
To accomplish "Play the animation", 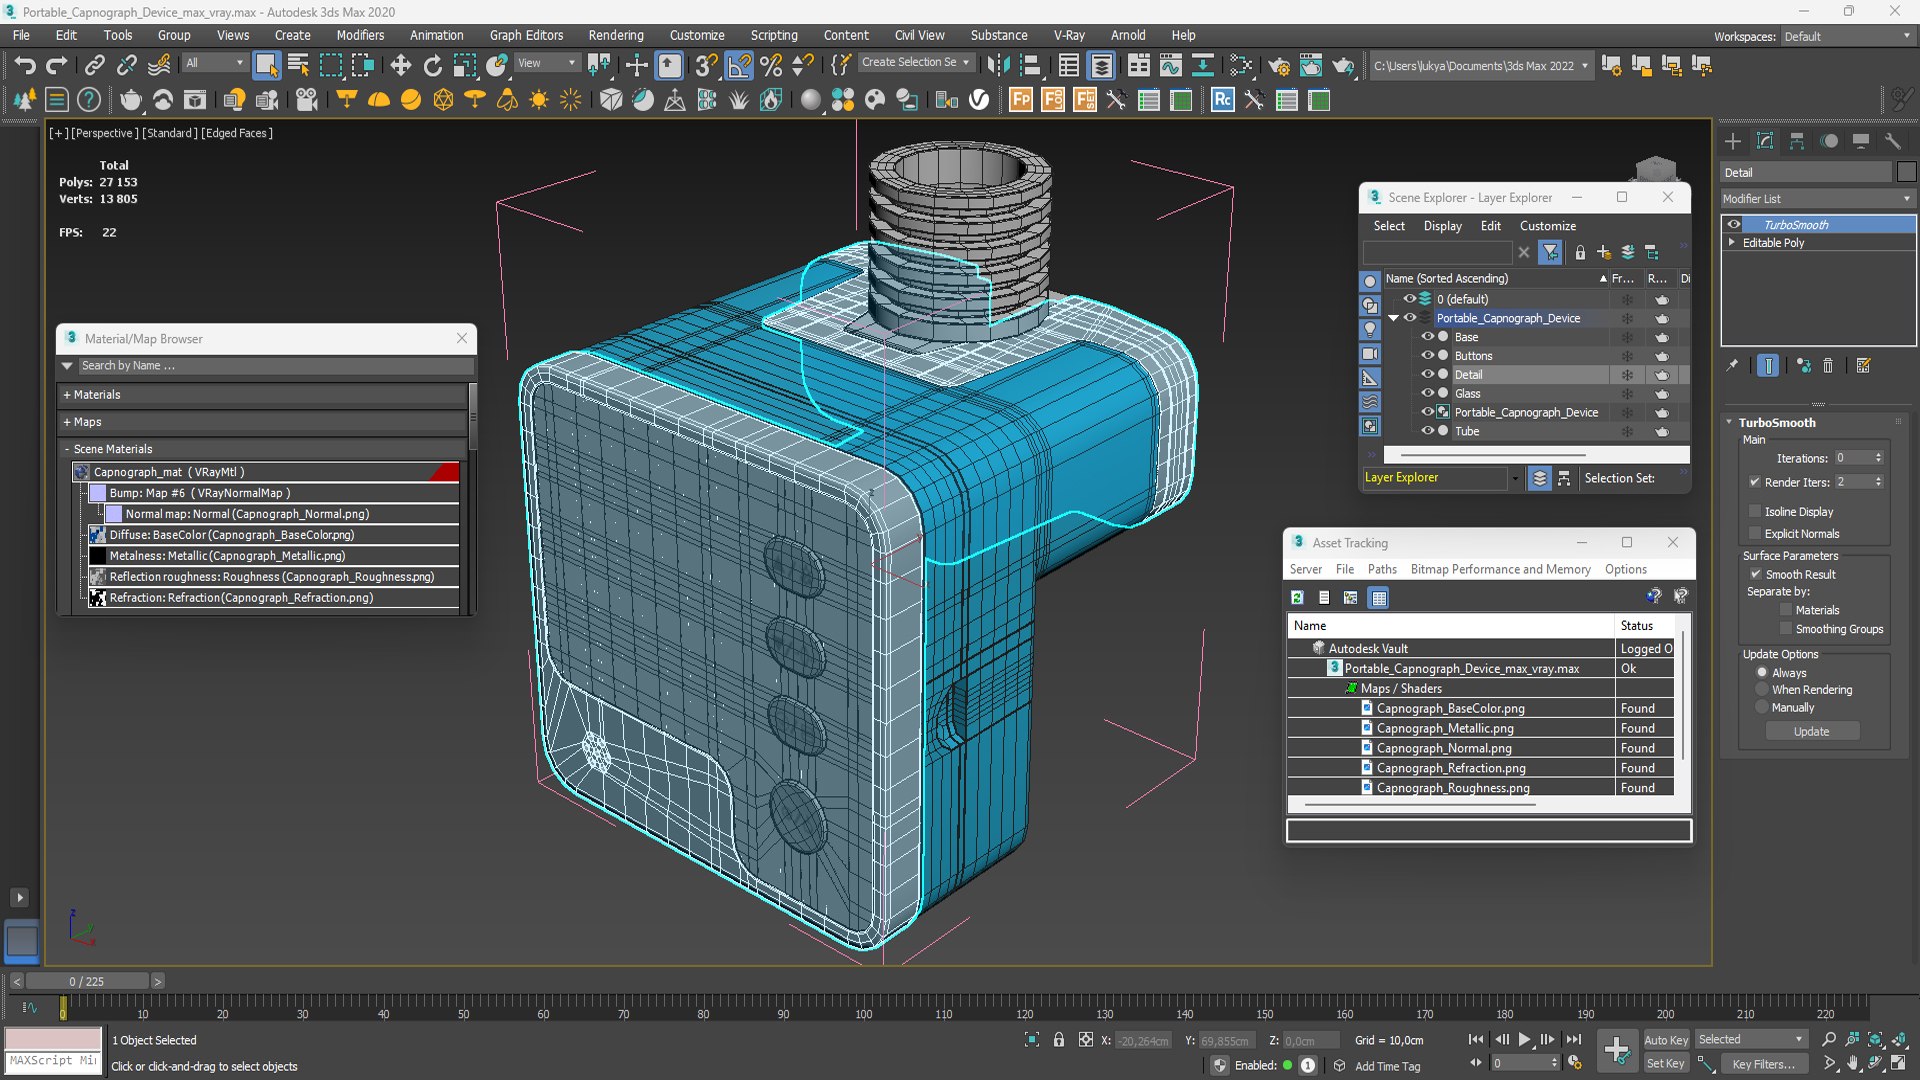I will [x=1524, y=1040].
